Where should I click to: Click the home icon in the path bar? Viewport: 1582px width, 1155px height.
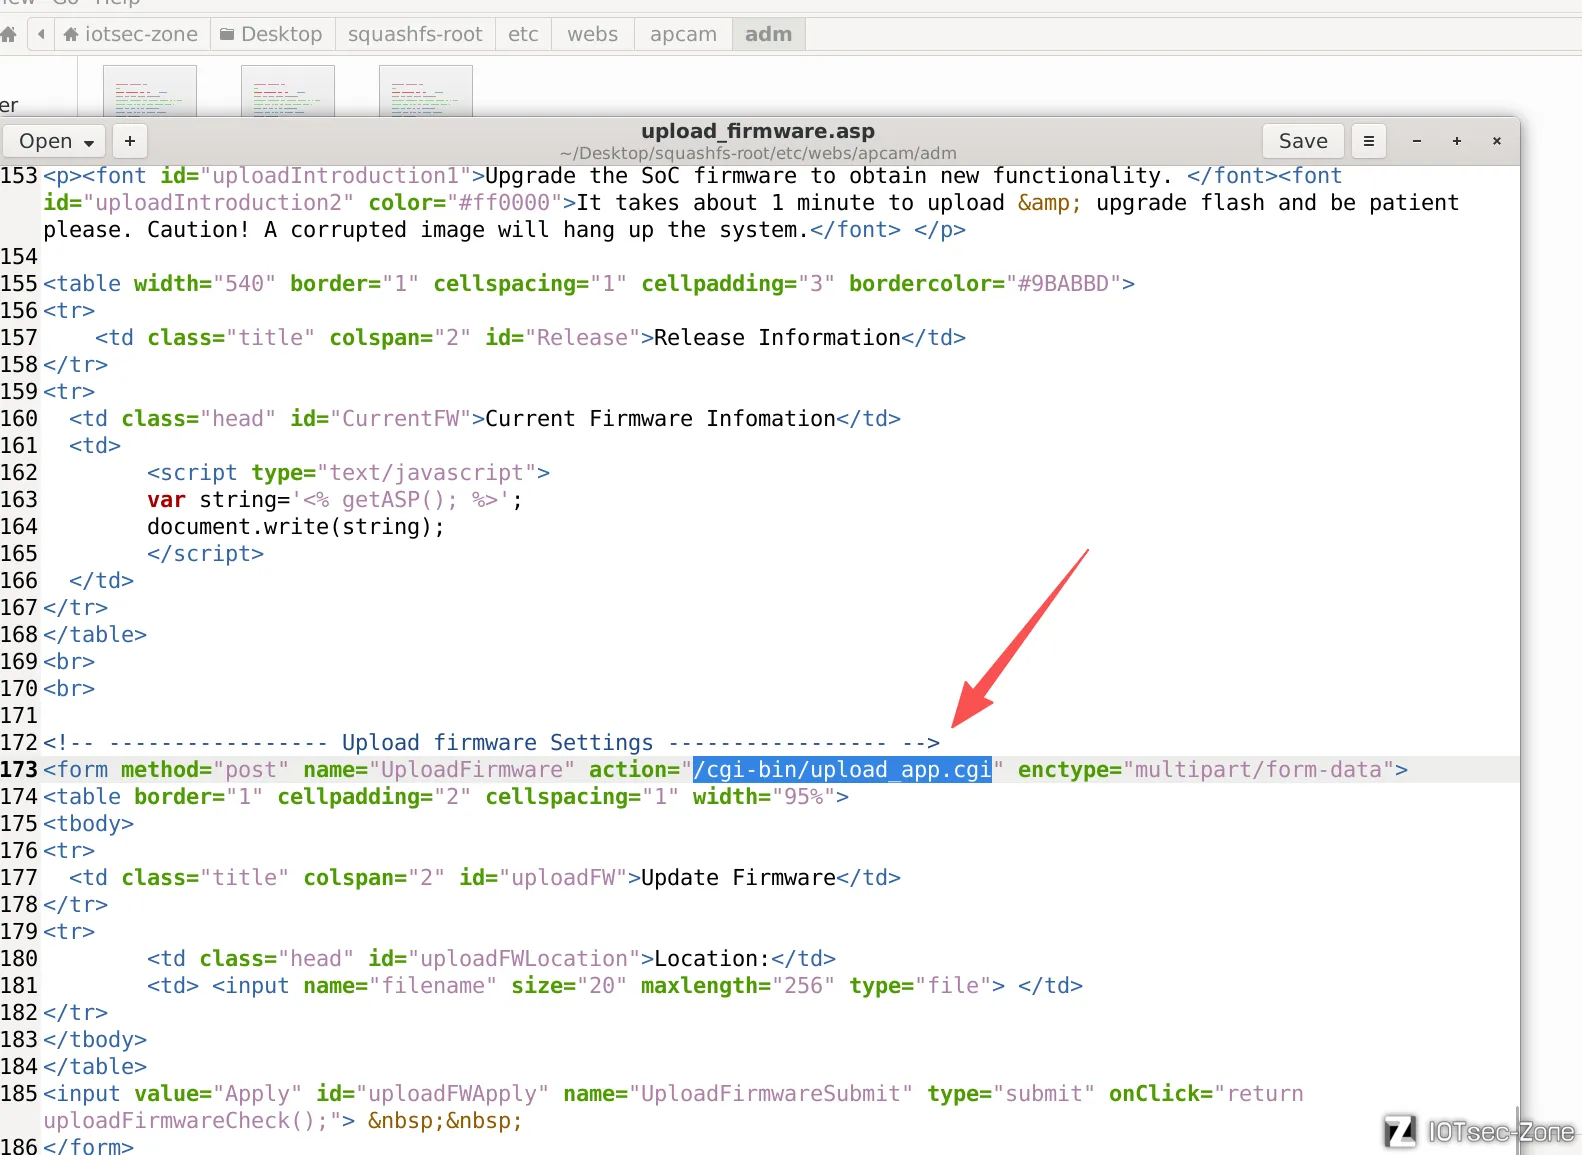[x=9, y=34]
